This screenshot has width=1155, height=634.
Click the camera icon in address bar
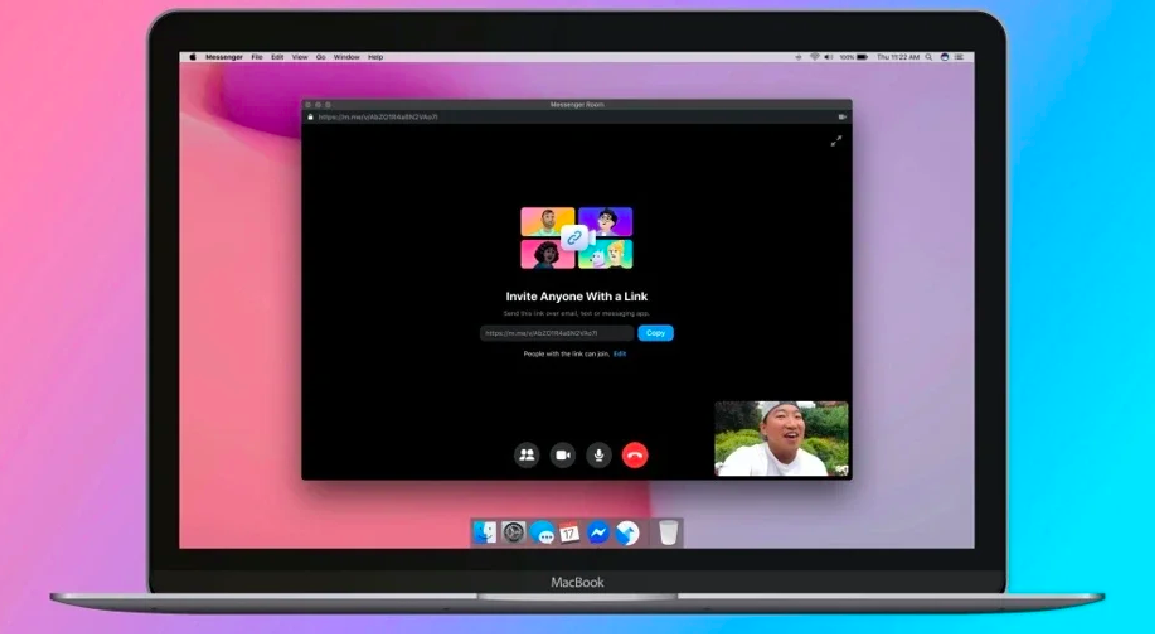pyautogui.click(x=842, y=117)
